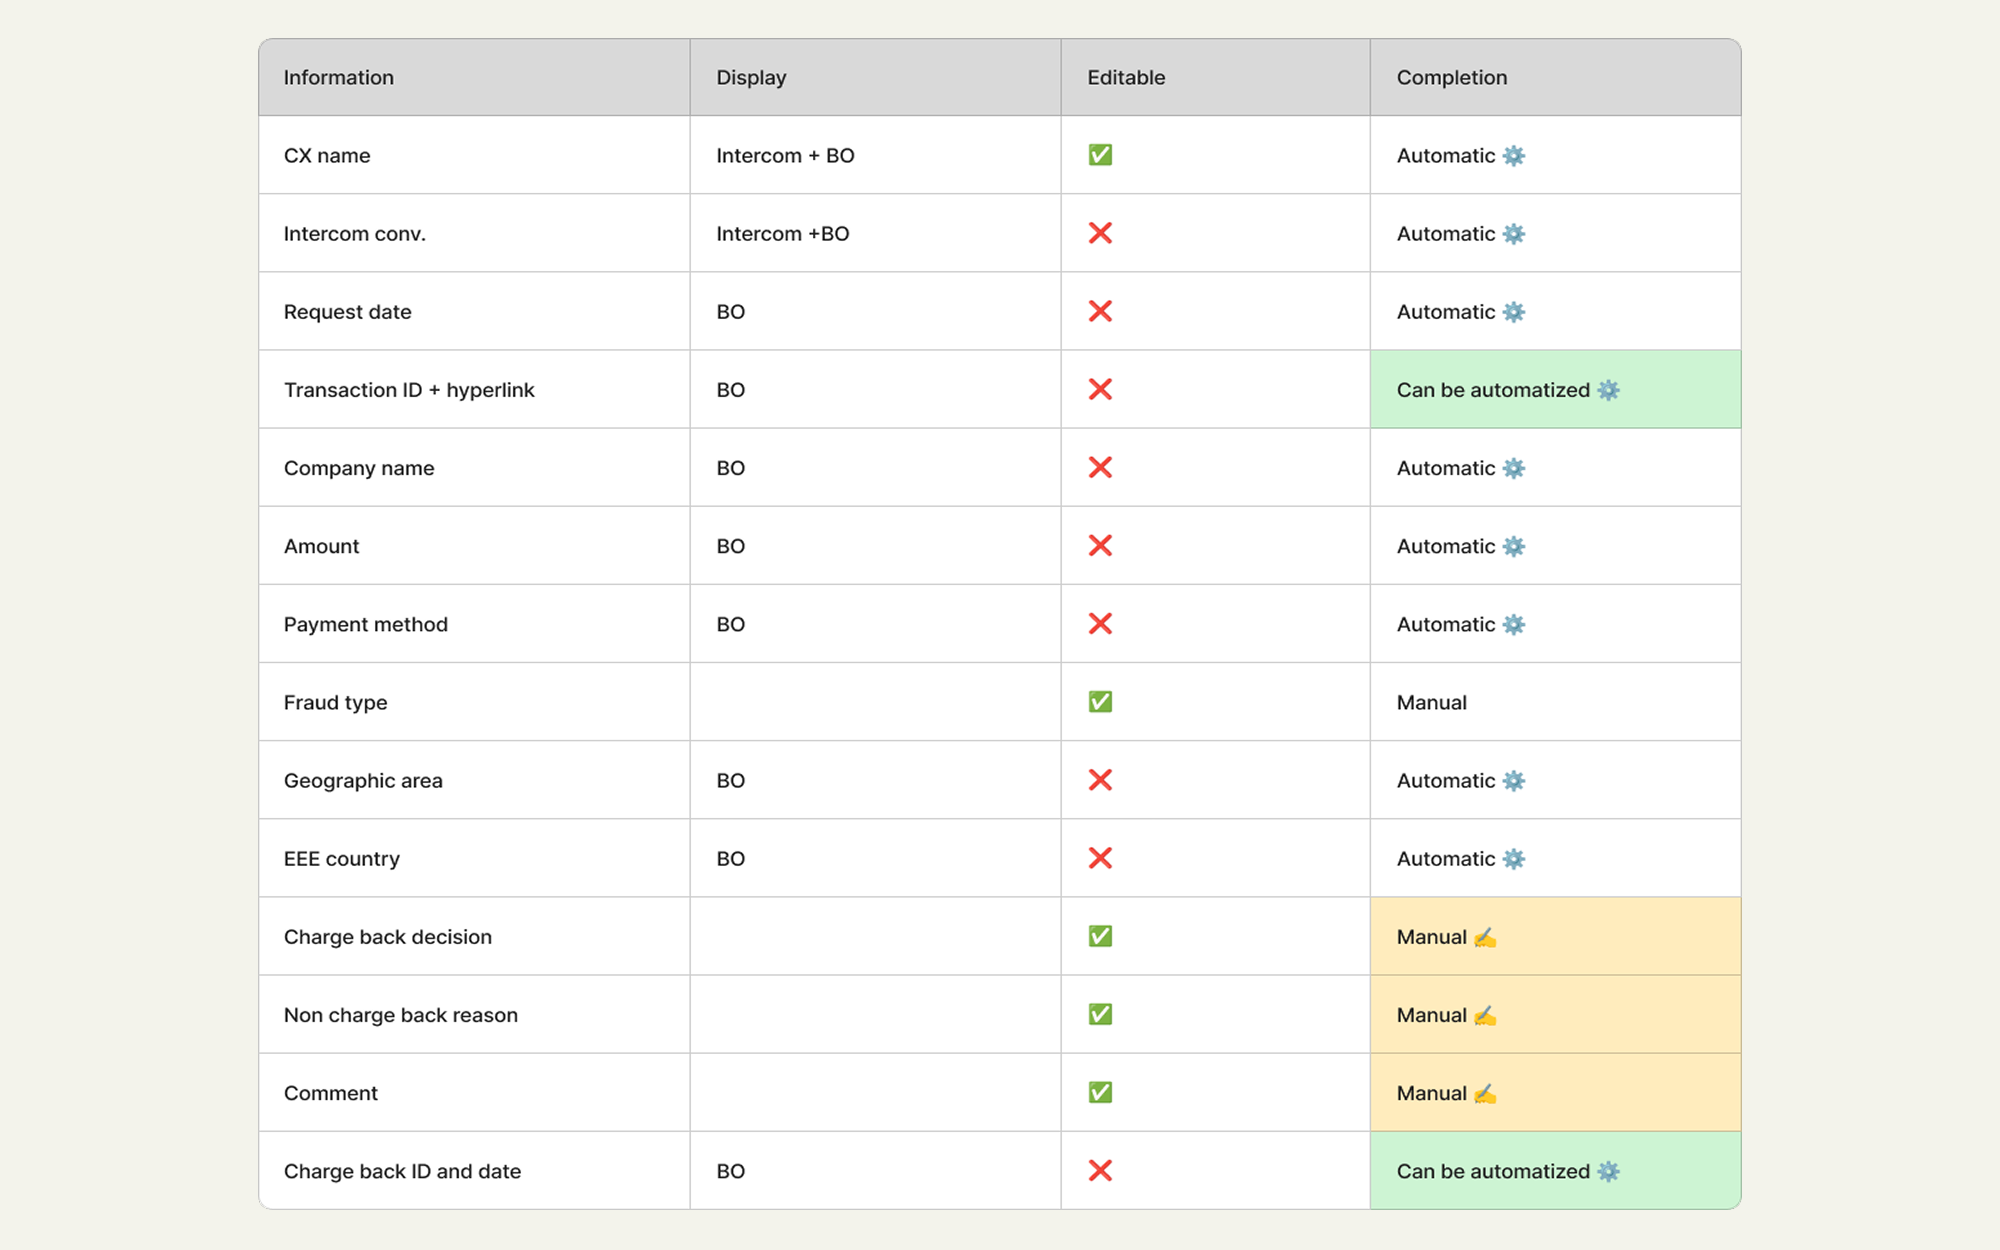
Task: Click the red cross in Geographic area row
Action: coord(1100,780)
